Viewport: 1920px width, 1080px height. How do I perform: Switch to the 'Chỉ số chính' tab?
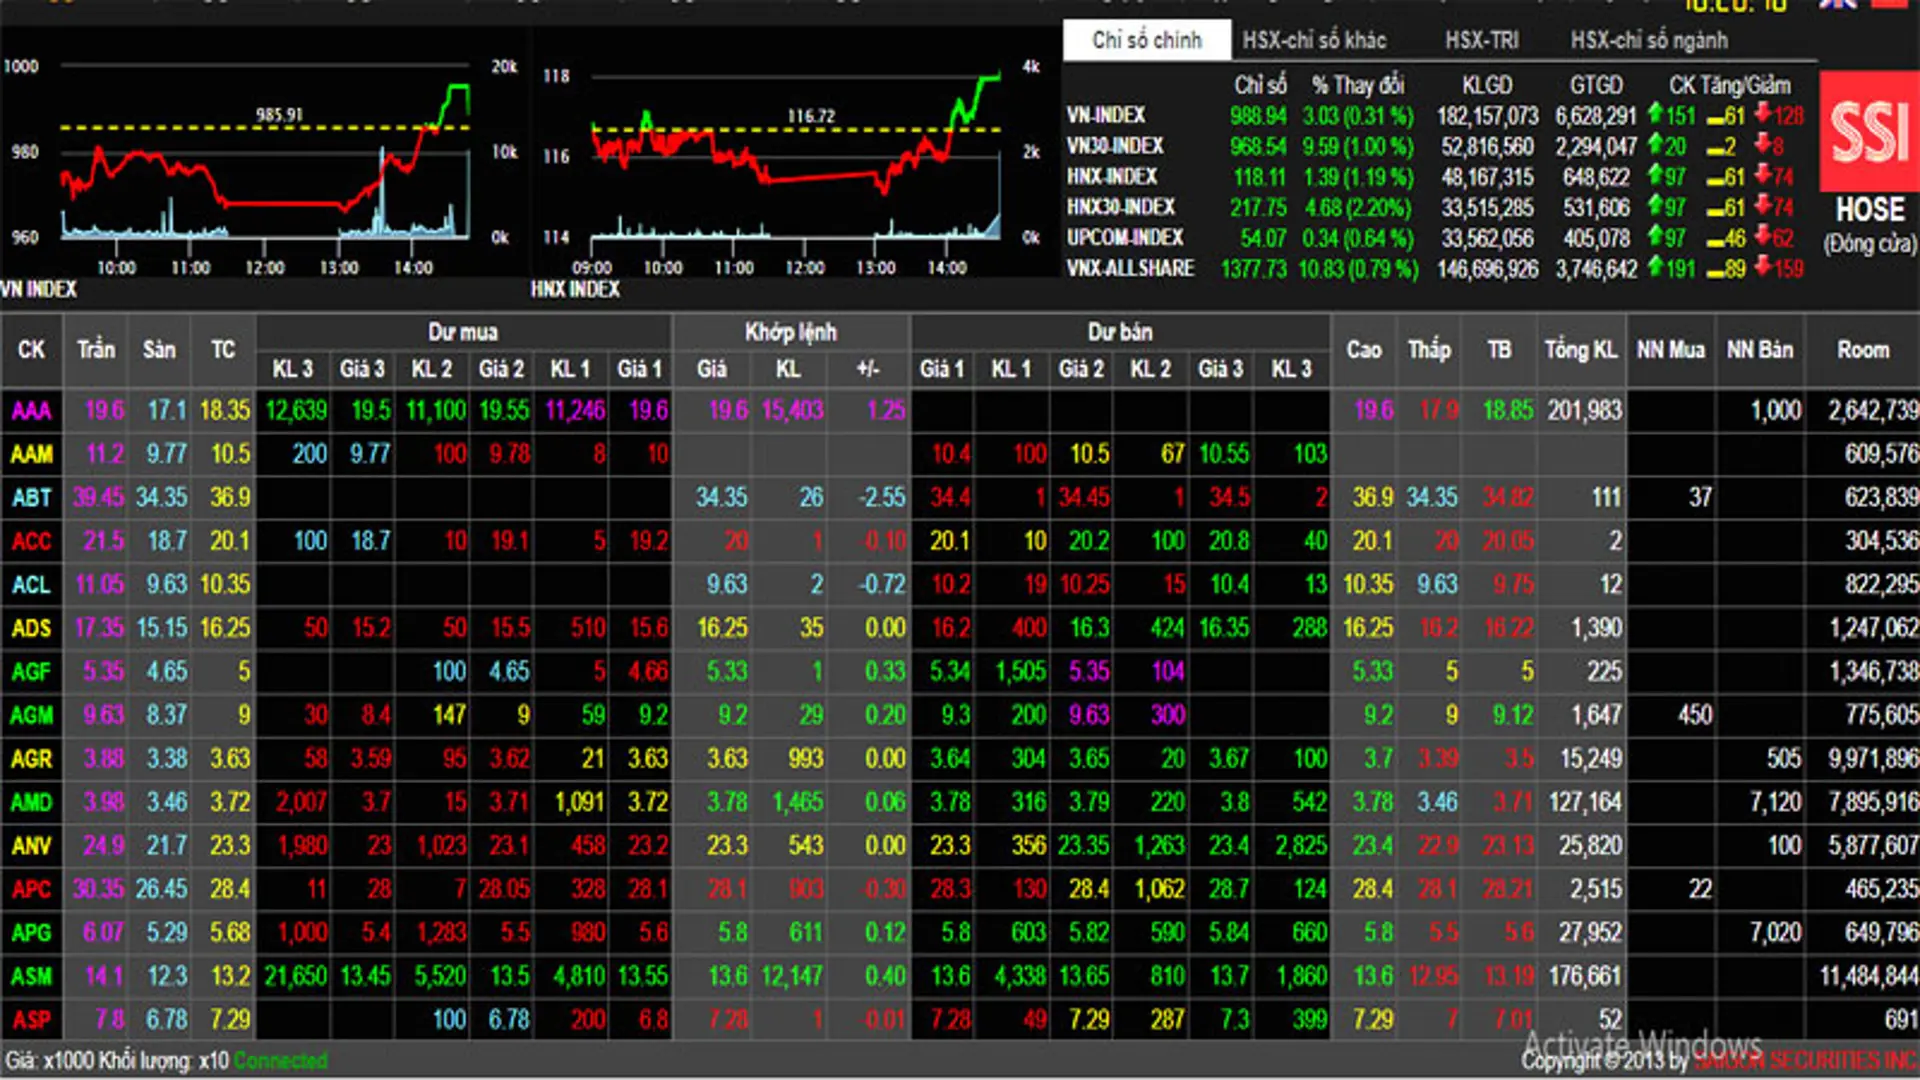[1147, 40]
